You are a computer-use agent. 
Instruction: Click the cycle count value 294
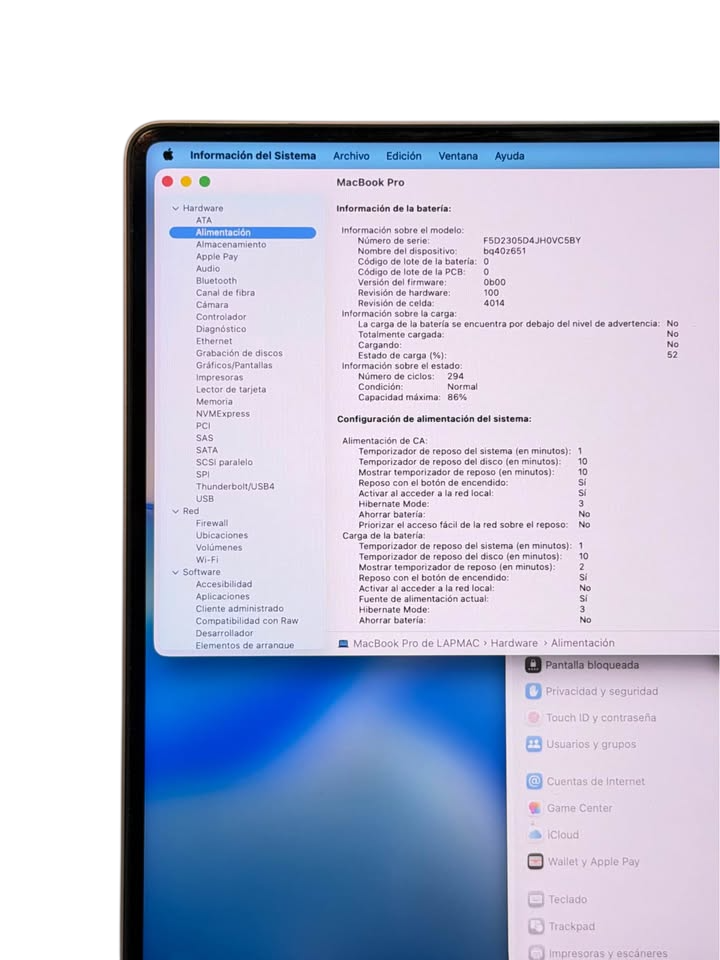[456, 377]
